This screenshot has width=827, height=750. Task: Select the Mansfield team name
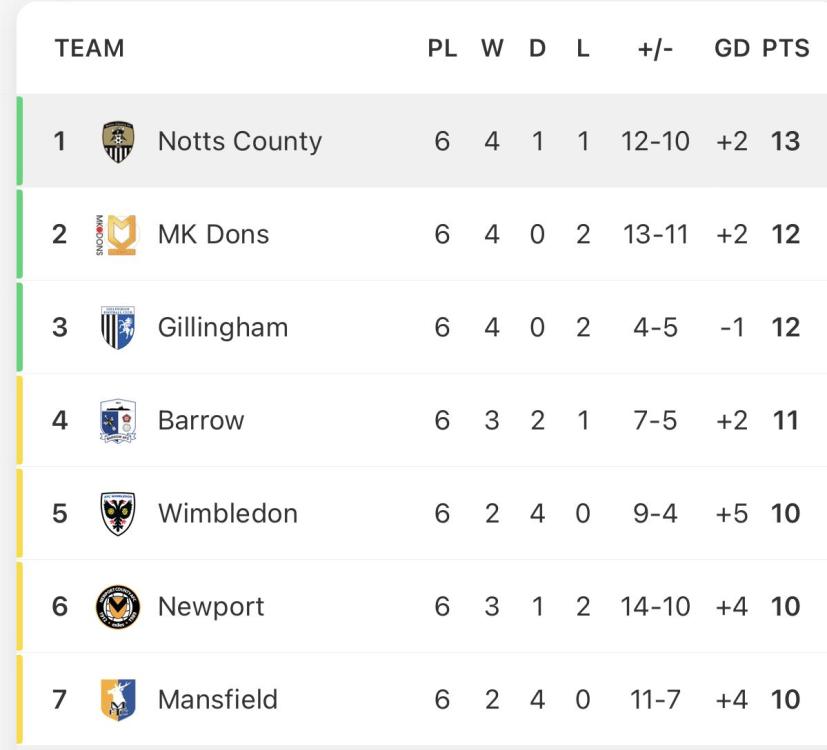tap(217, 699)
